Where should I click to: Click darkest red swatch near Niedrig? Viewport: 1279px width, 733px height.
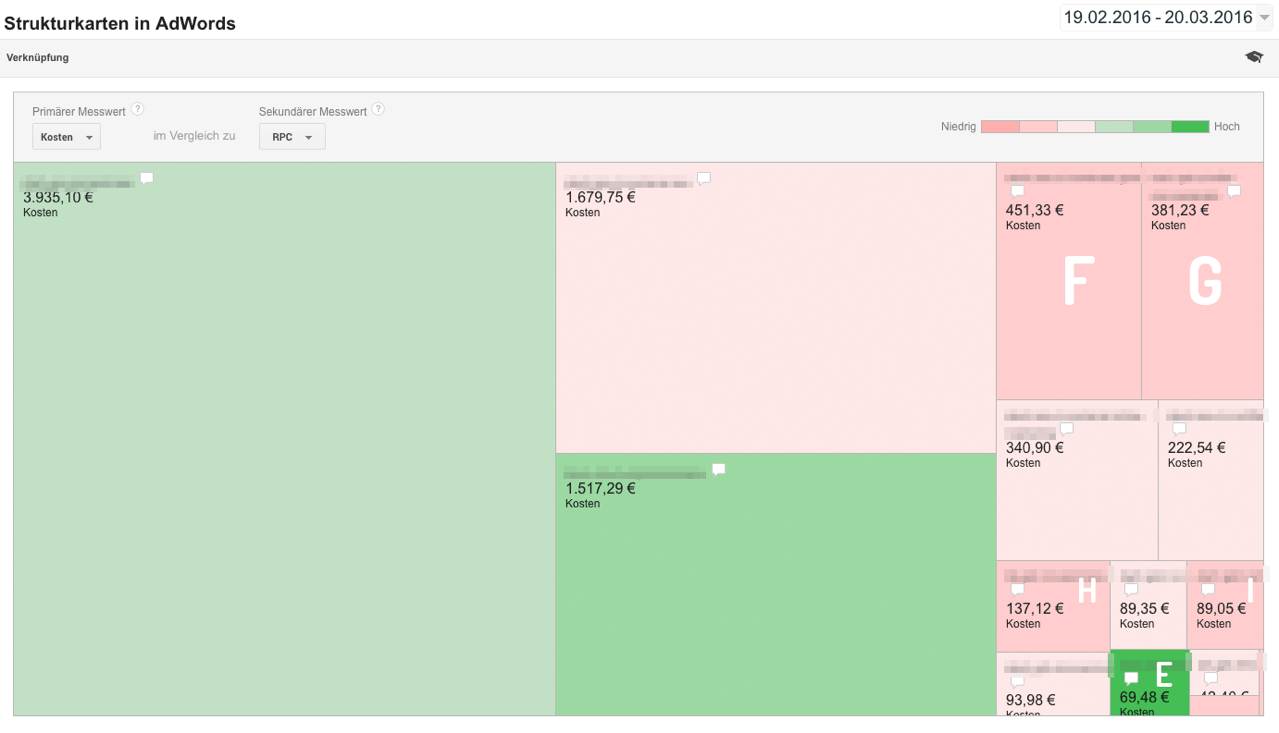[x=1000, y=127]
